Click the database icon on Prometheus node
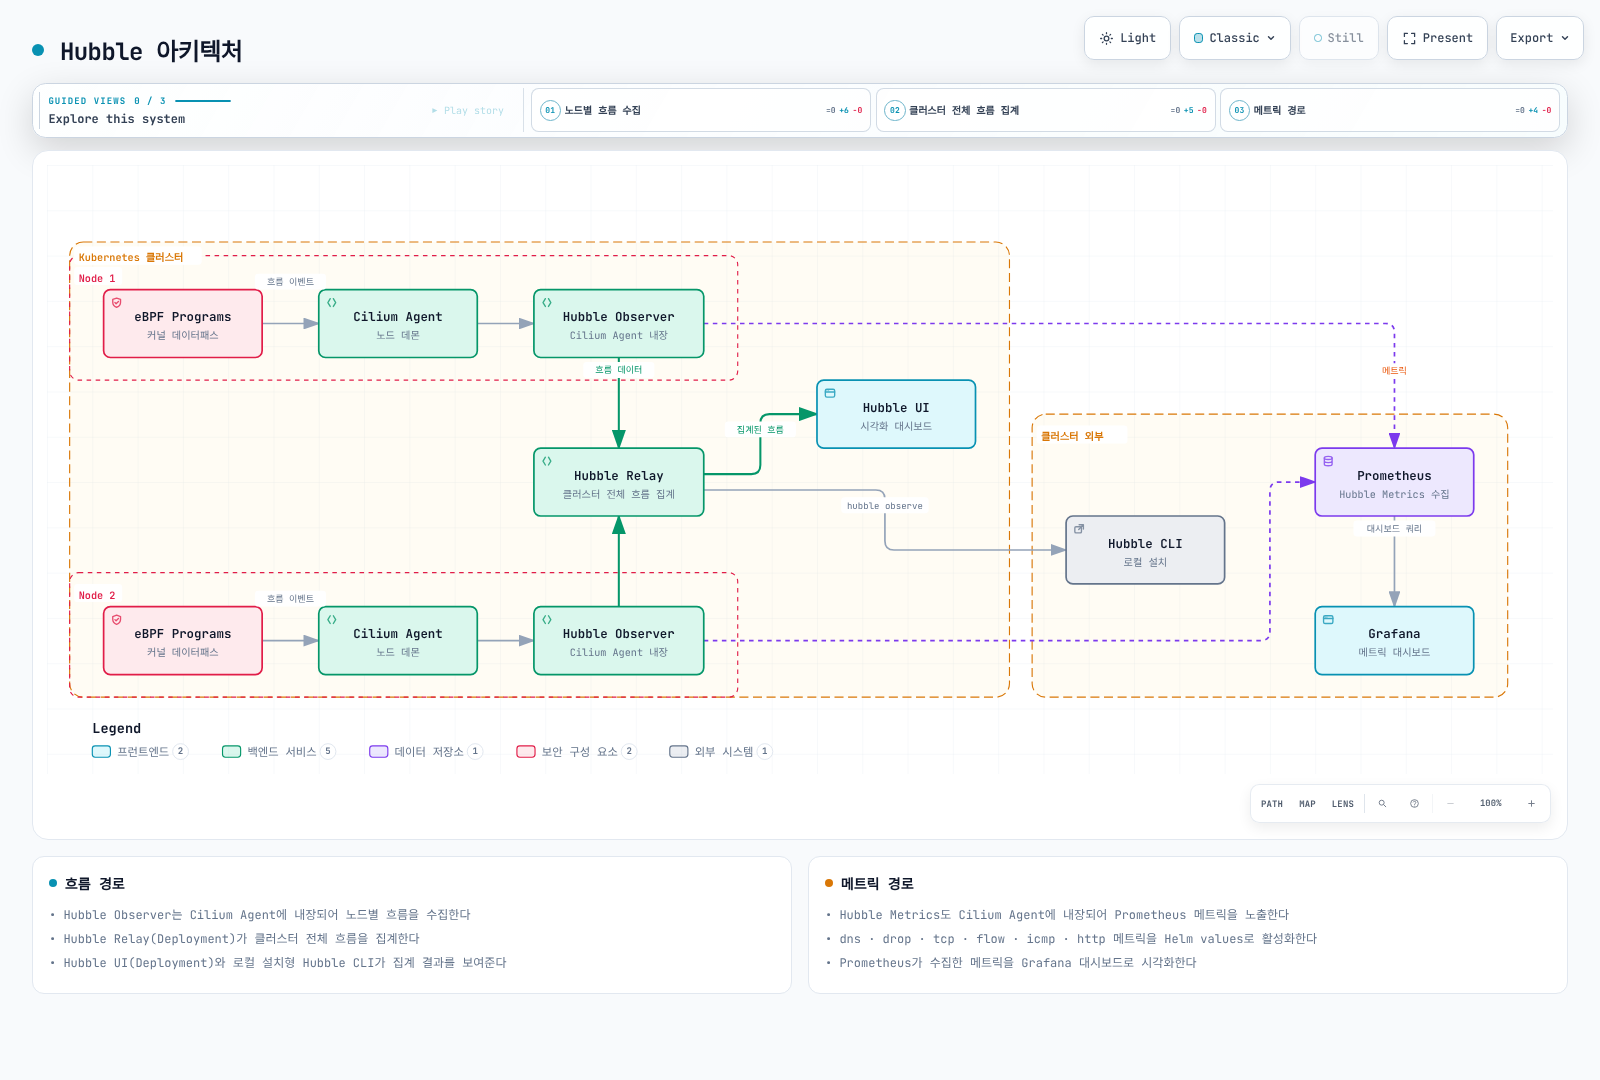 point(1328,461)
